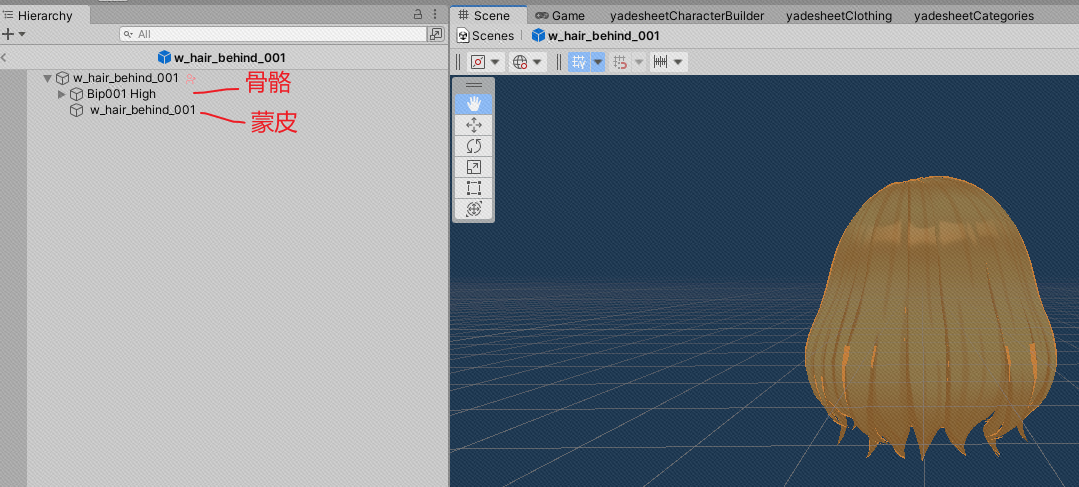Select the combined Transform tool
Screen dimensions: 1079x487
[x=473, y=209]
